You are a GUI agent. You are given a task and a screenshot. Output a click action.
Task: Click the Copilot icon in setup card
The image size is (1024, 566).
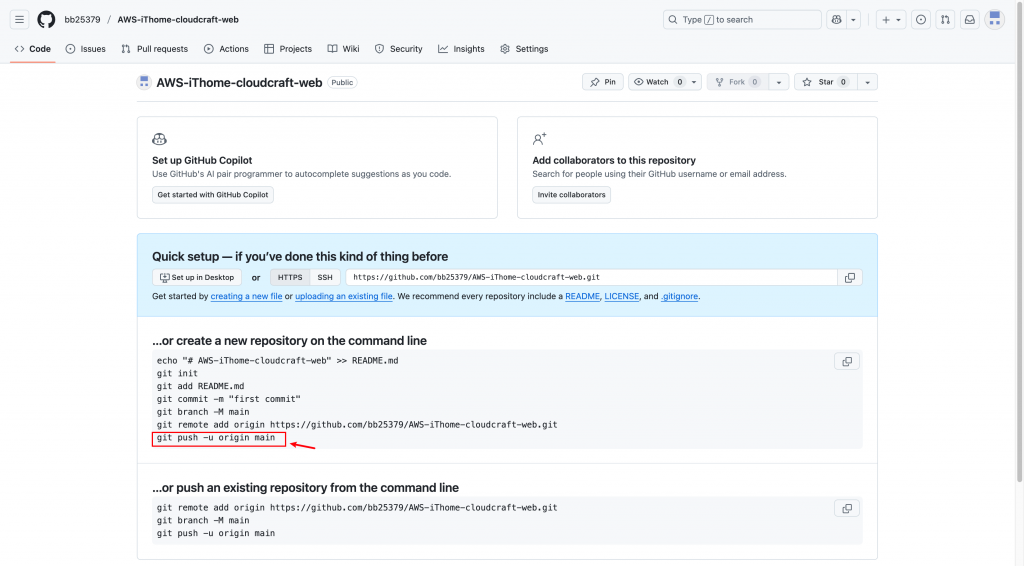[x=159, y=139]
